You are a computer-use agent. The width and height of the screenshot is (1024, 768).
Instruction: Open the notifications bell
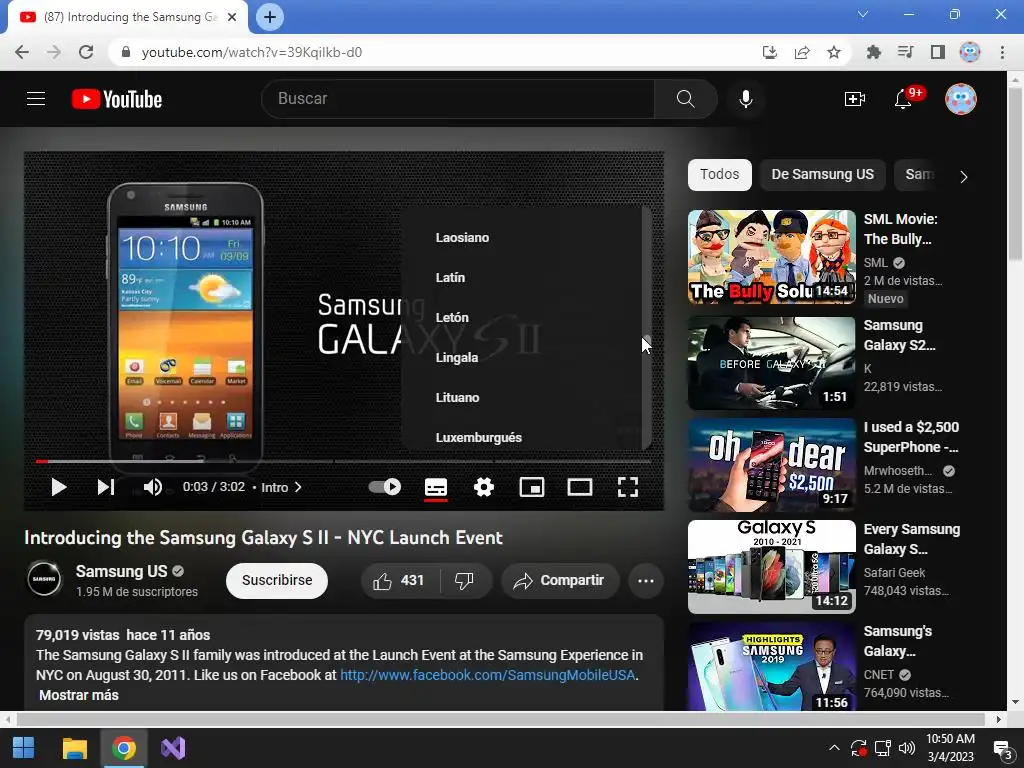[904, 99]
